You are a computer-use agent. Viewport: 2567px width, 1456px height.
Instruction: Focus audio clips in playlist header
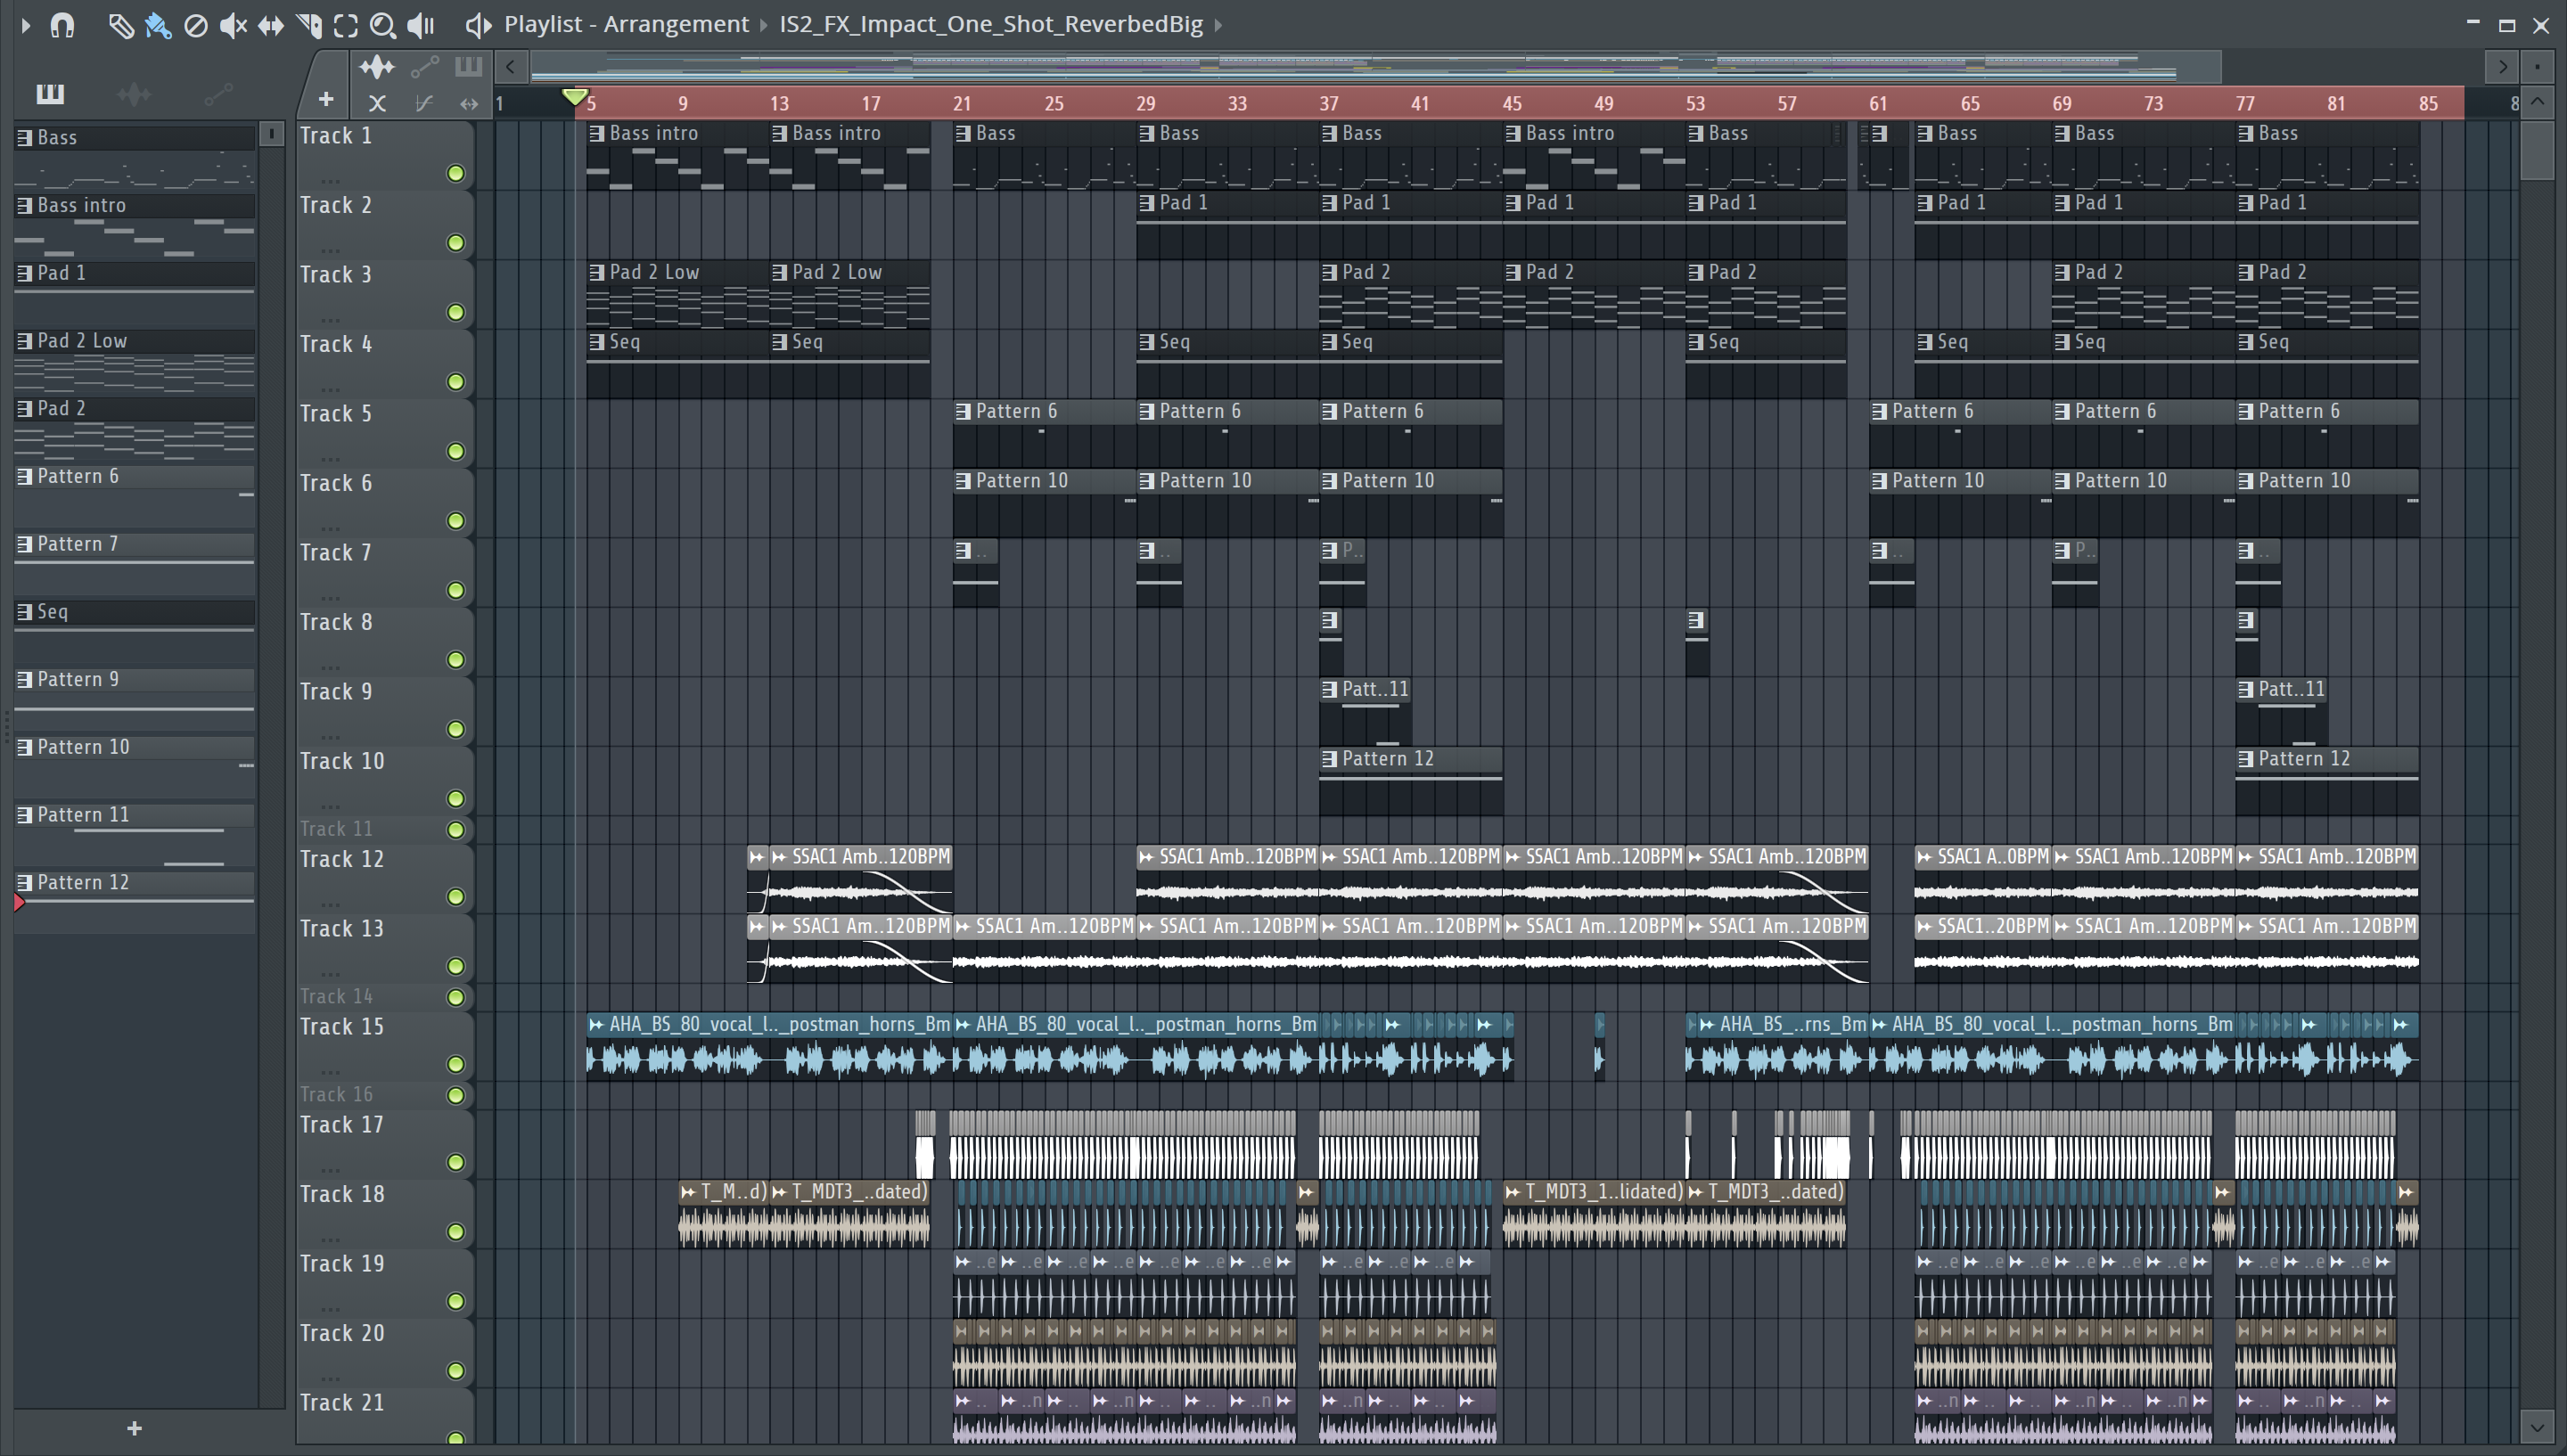pos(377,68)
